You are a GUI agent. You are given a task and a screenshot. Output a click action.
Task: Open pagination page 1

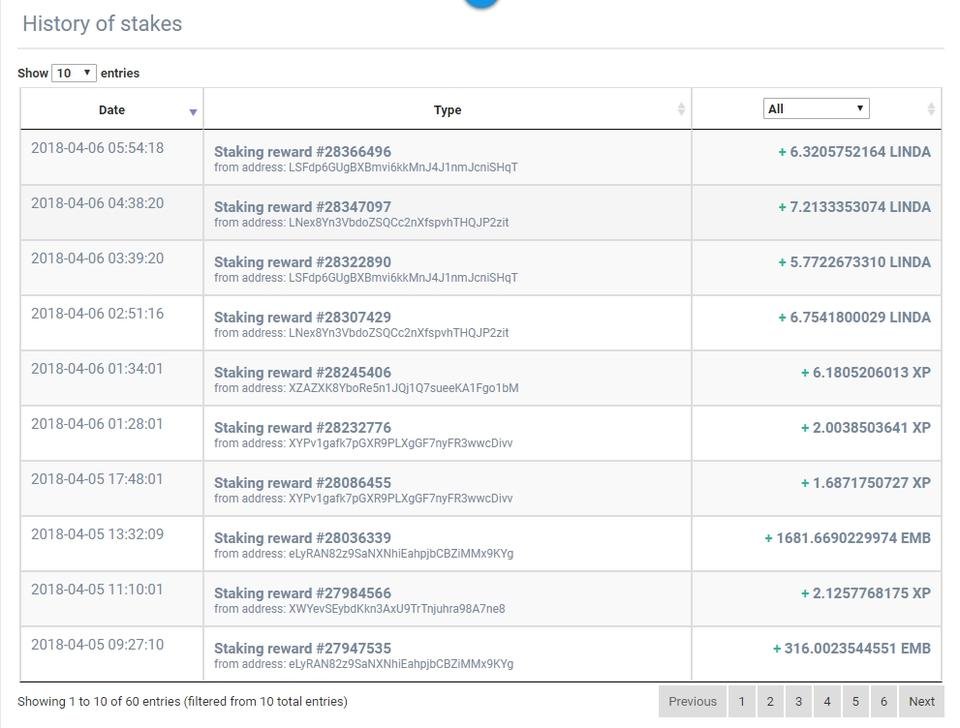coord(741,702)
